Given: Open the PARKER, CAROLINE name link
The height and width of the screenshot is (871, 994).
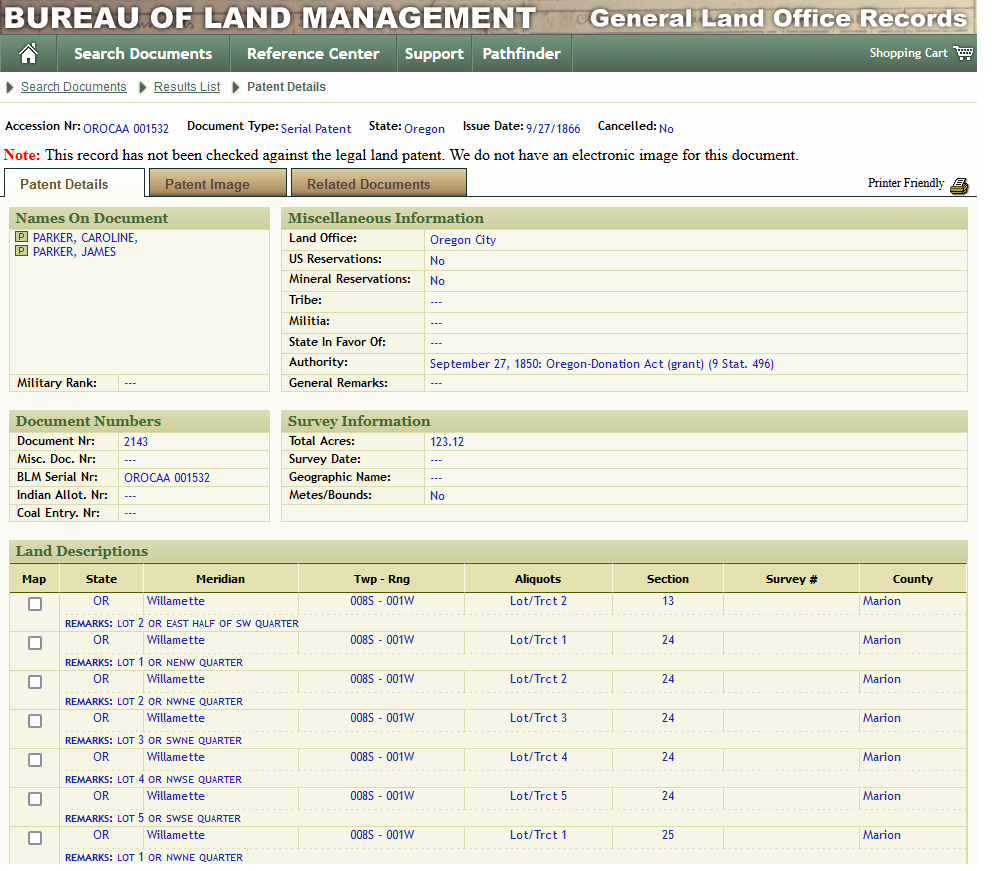Looking at the screenshot, I should pyautogui.click(x=85, y=238).
